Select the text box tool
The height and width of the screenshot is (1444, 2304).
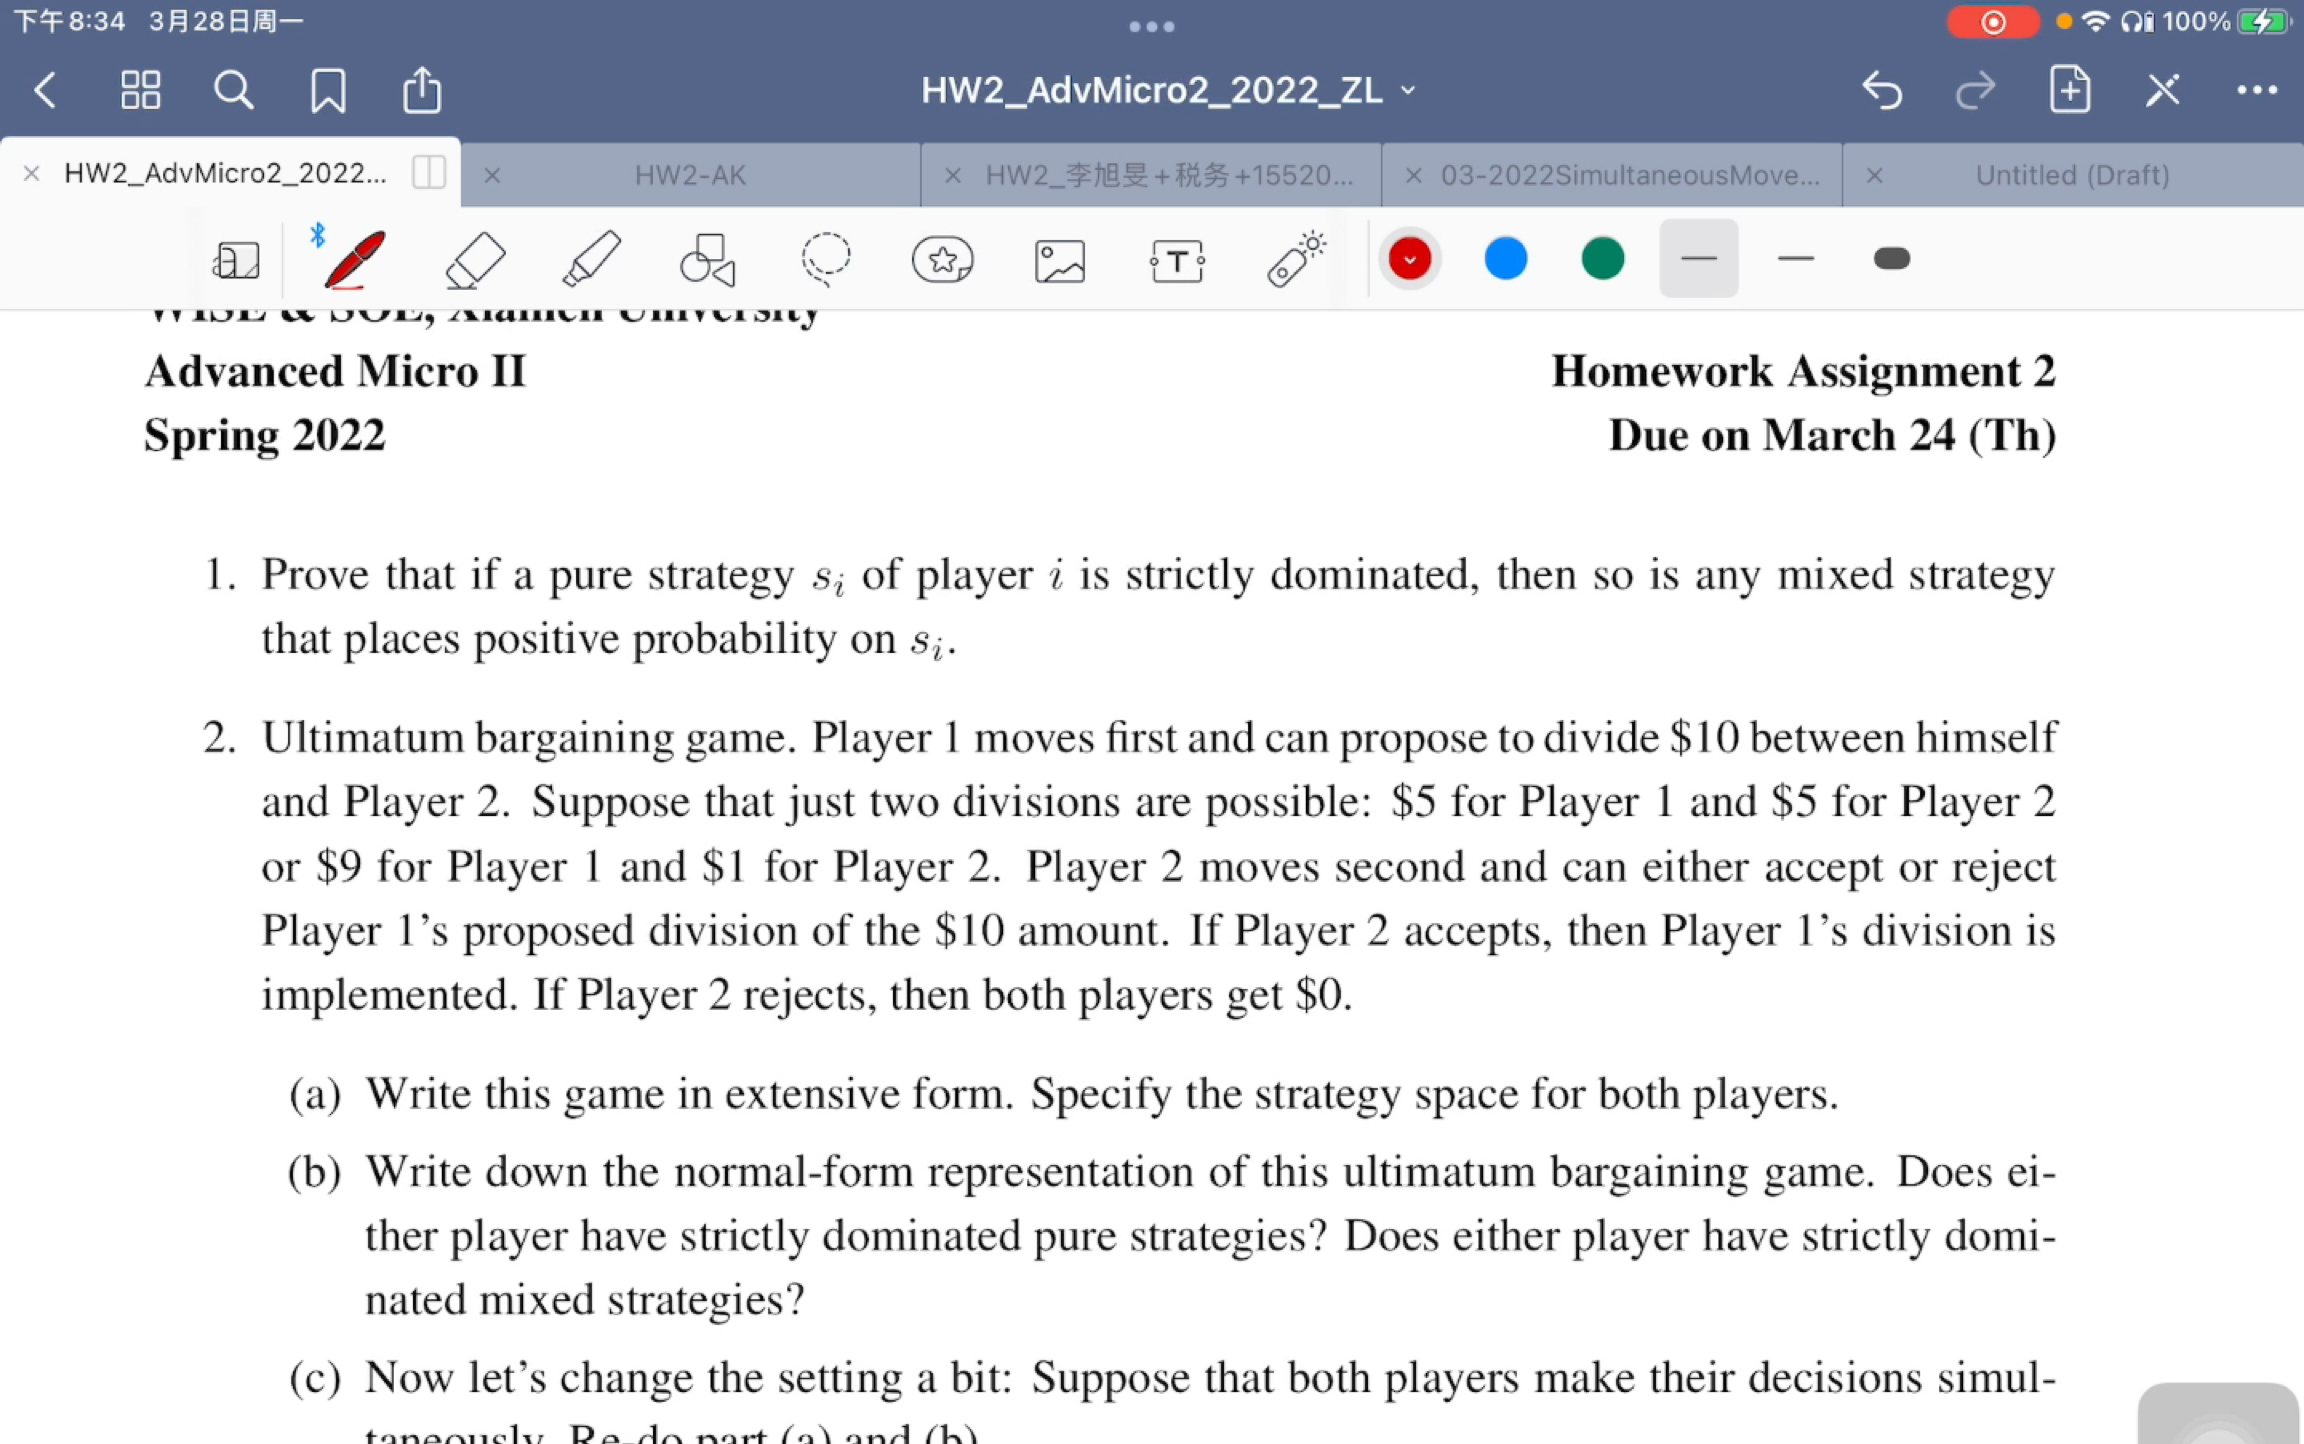pos(1177,261)
